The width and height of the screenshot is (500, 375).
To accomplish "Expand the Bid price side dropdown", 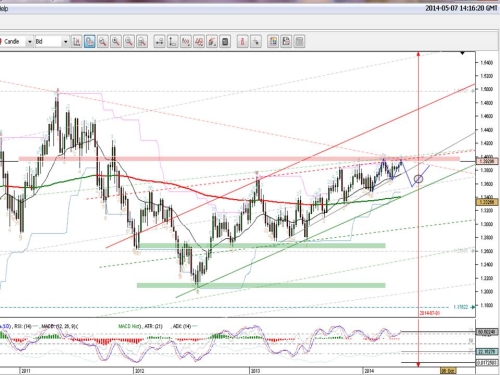I will [65, 42].
